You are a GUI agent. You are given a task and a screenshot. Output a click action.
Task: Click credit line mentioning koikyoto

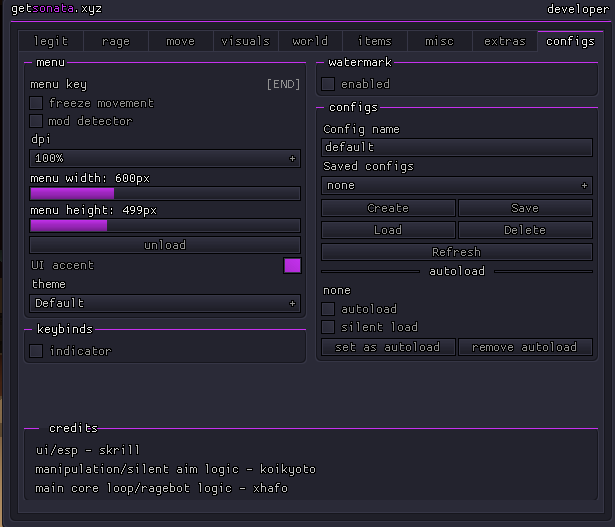coord(175,469)
